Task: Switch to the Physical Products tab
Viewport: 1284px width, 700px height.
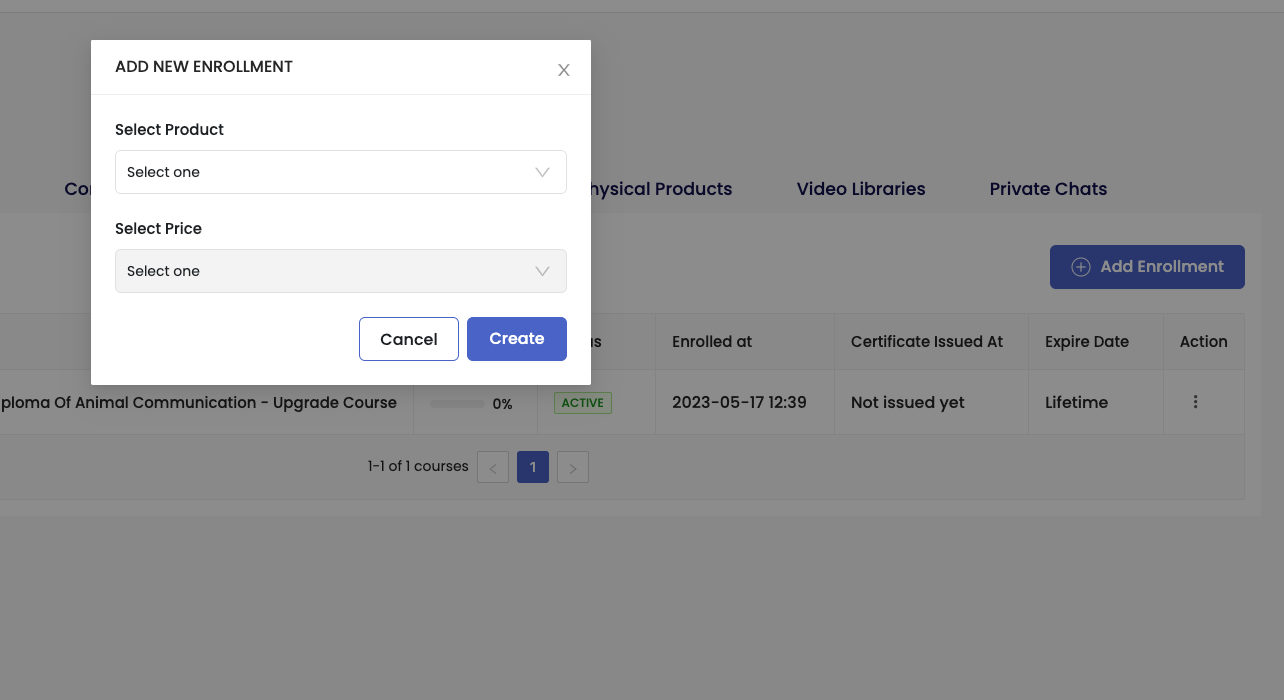Action: [x=662, y=189]
